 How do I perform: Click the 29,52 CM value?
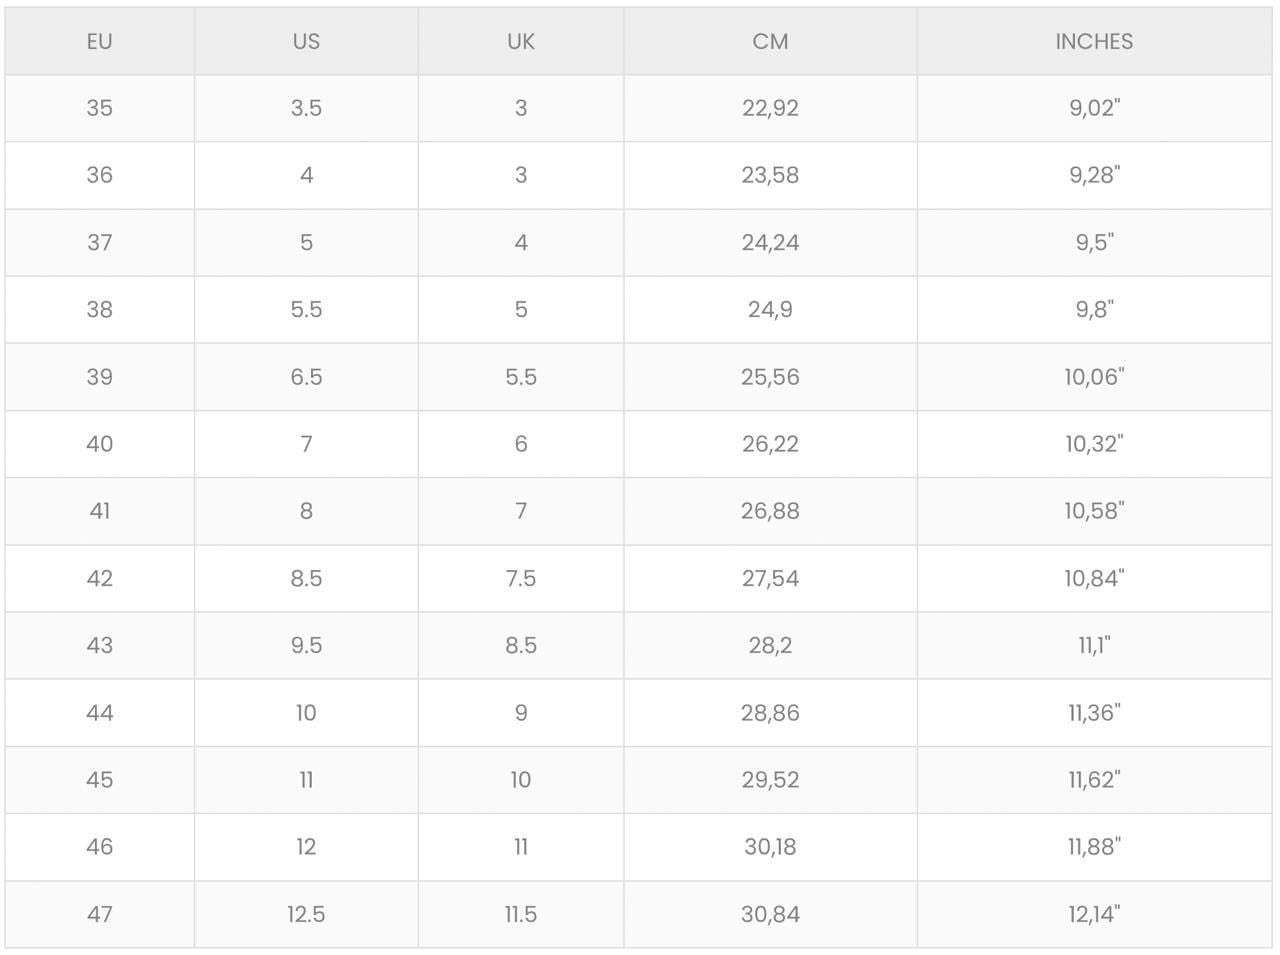point(770,780)
